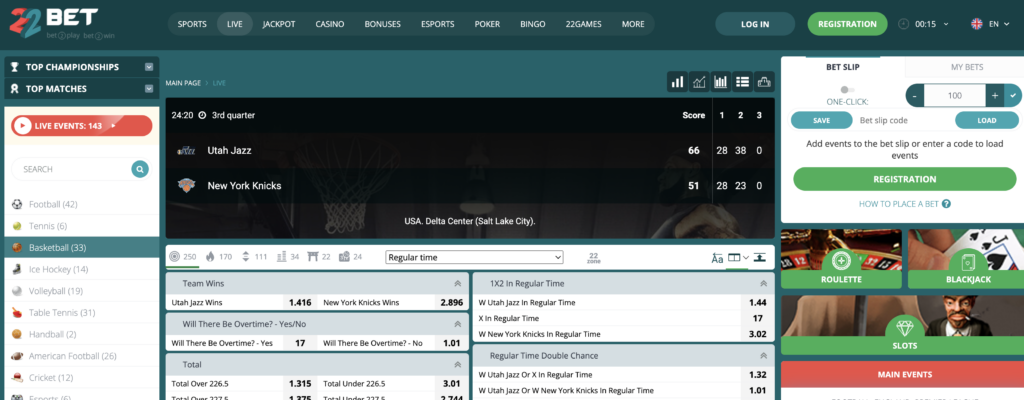Click the Utah Jazz team logo
The width and height of the screenshot is (1024, 400).
tap(186, 150)
